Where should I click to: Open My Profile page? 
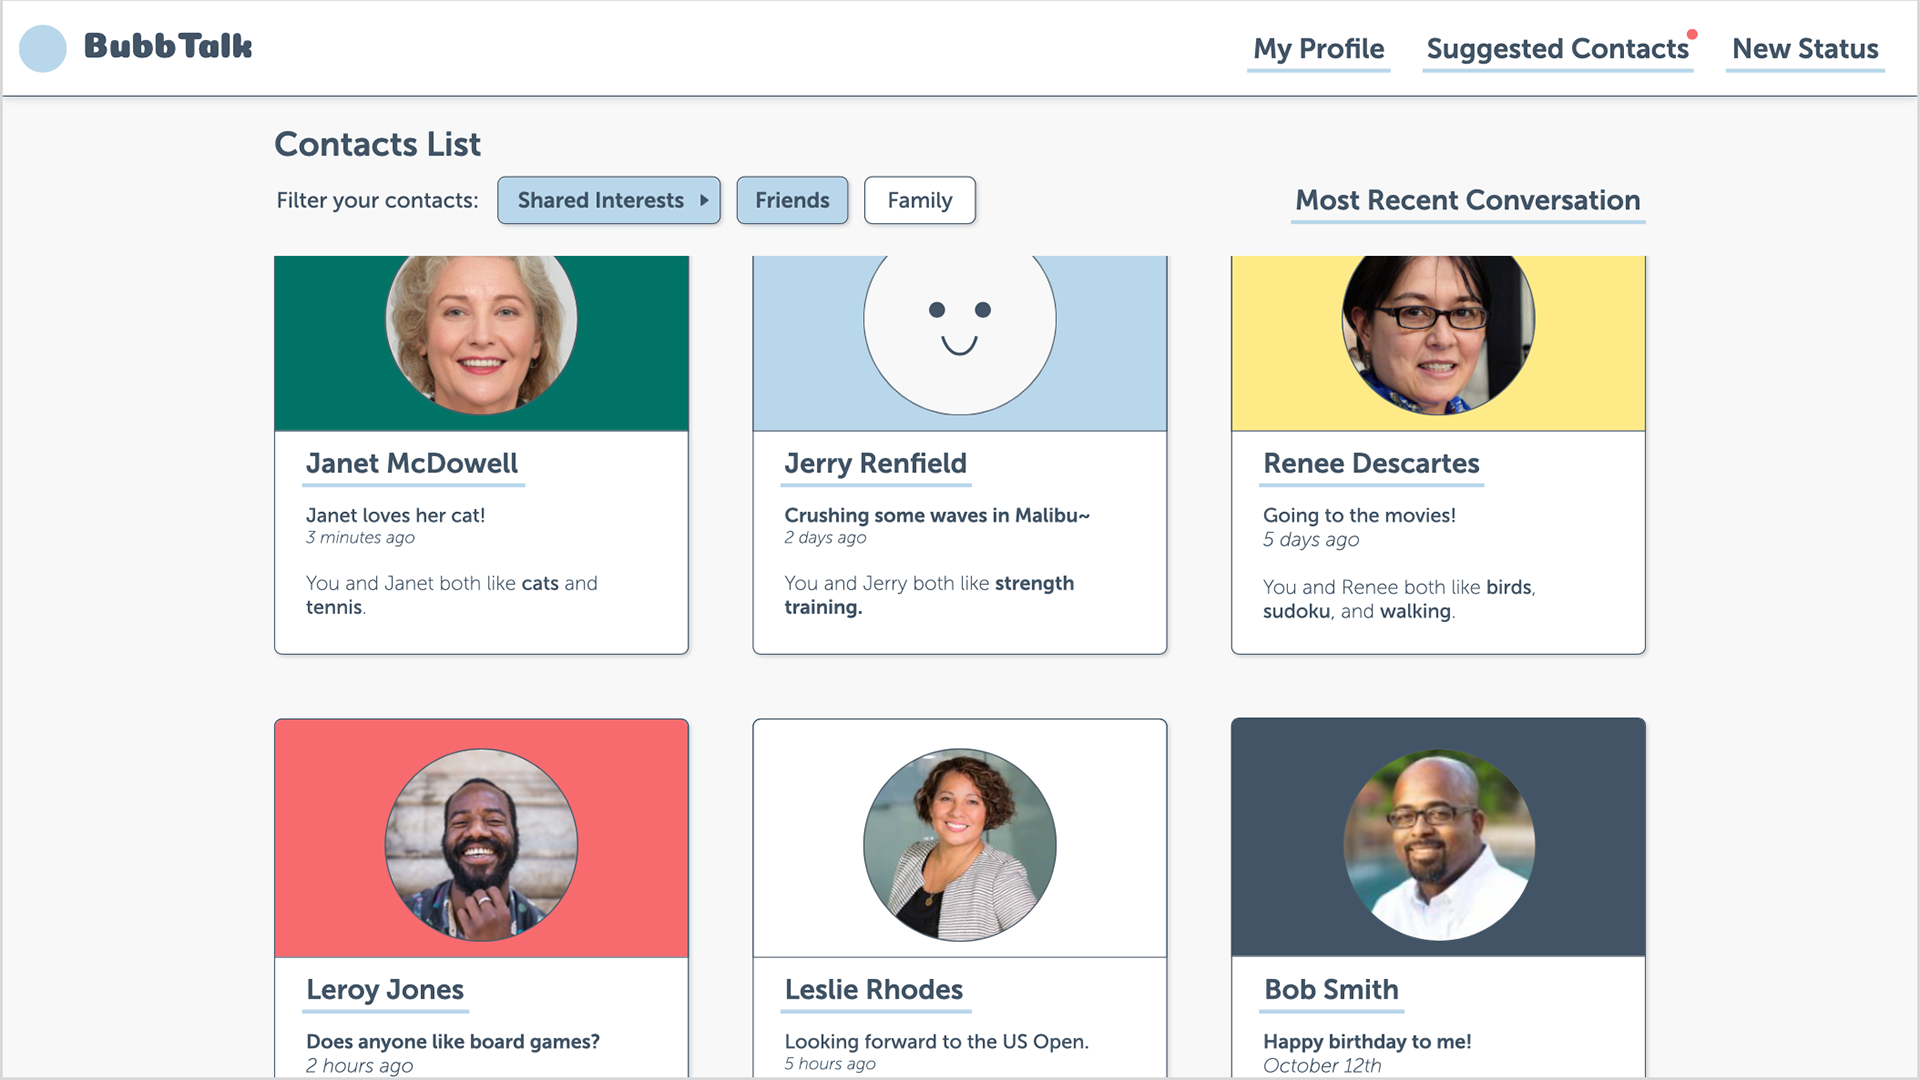point(1318,49)
